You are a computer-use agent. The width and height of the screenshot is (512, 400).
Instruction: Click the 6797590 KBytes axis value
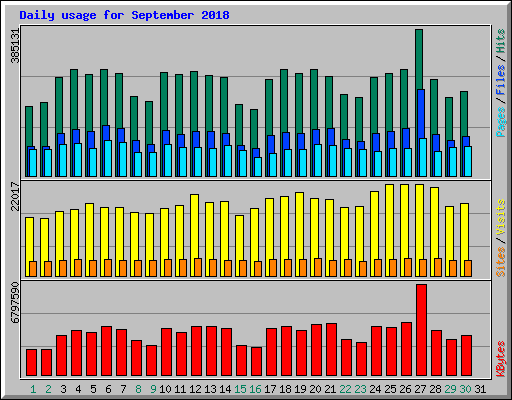click(15, 302)
